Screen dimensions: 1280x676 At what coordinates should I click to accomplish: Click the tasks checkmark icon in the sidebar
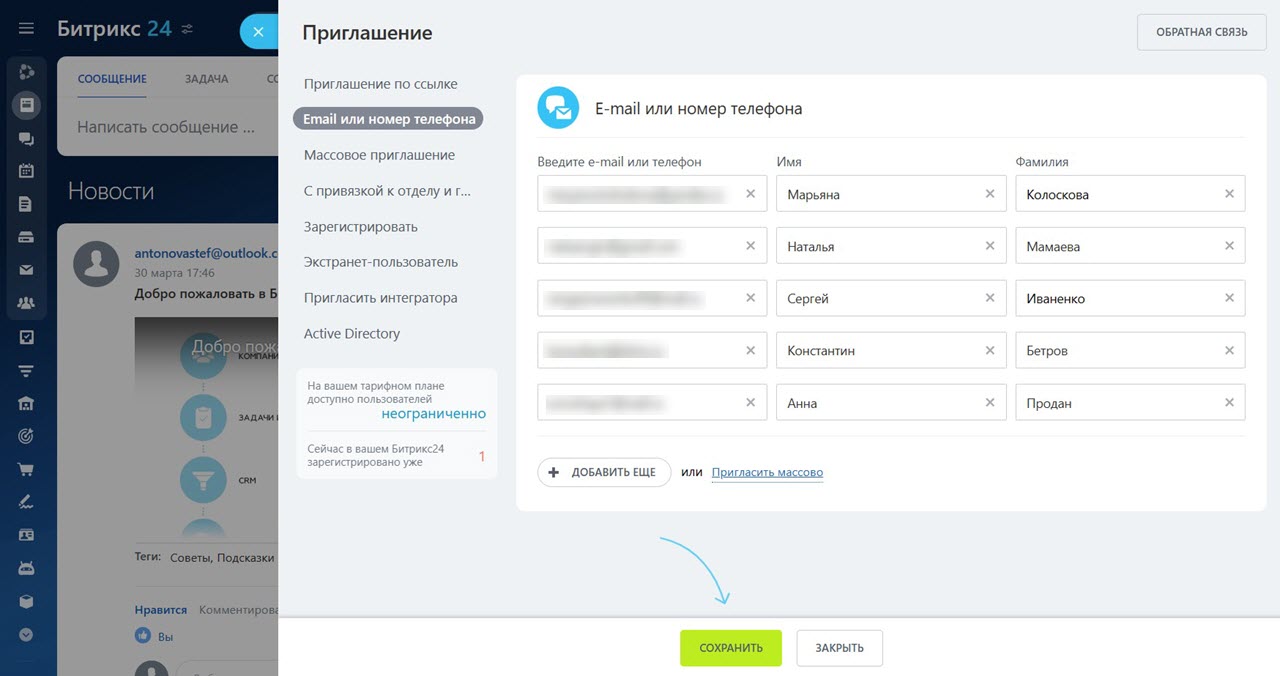pyautogui.click(x=26, y=337)
